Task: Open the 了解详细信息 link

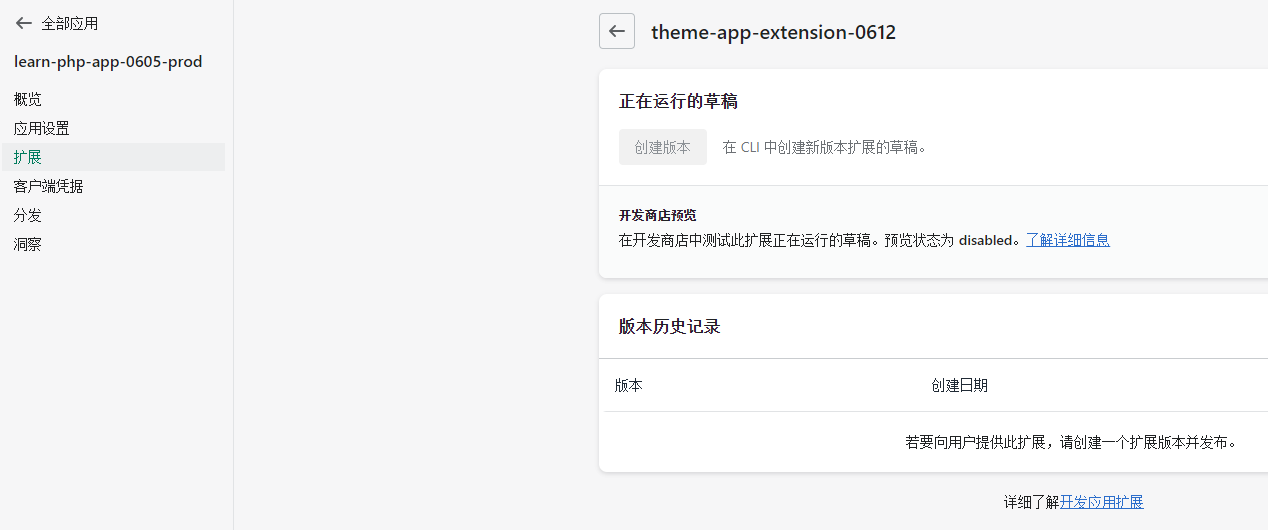Action: [x=1067, y=240]
